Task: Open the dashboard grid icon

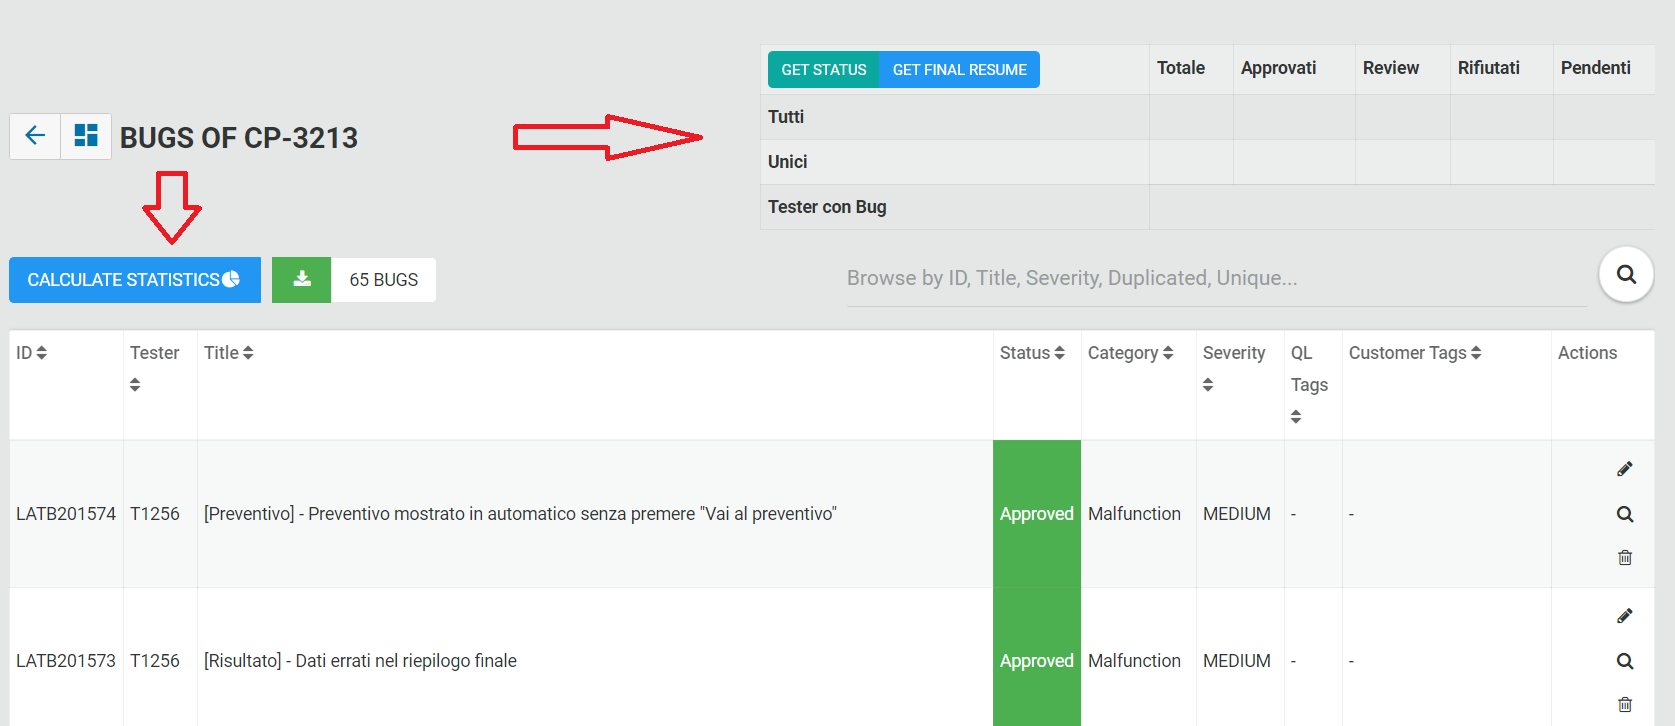Action: (x=86, y=136)
